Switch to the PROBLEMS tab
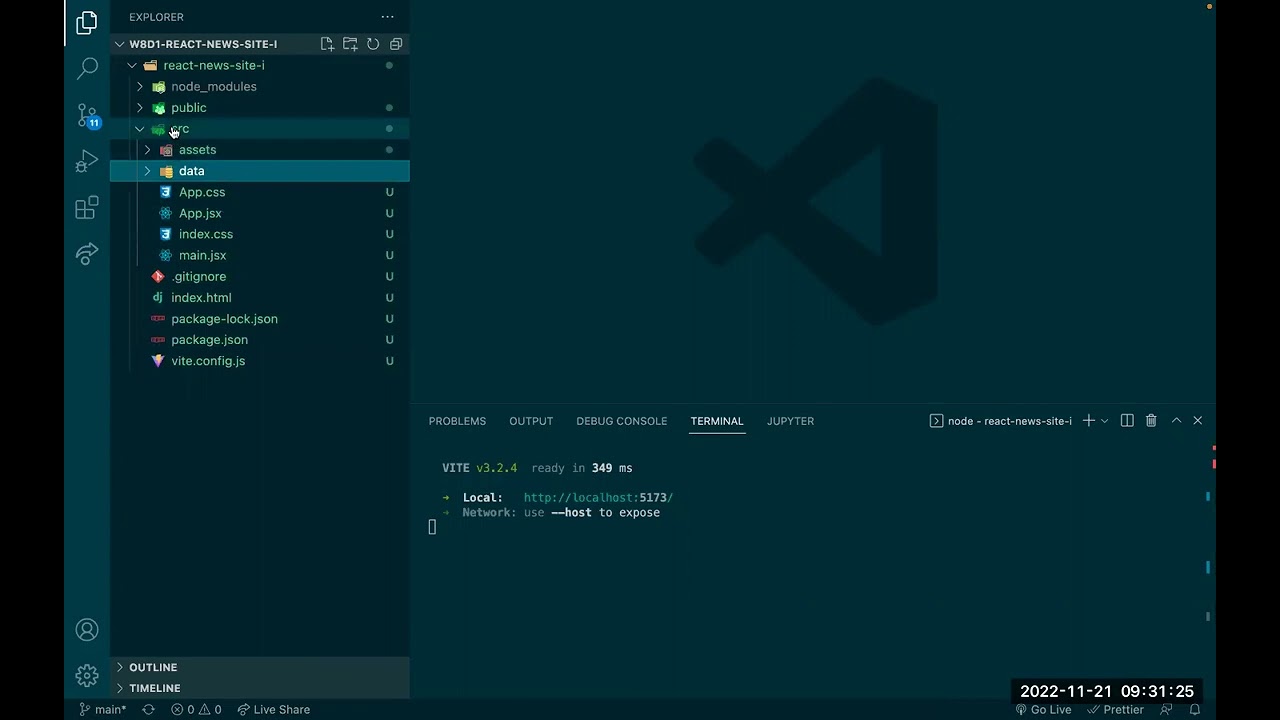Viewport: 1280px width, 720px height. (457, 421)
